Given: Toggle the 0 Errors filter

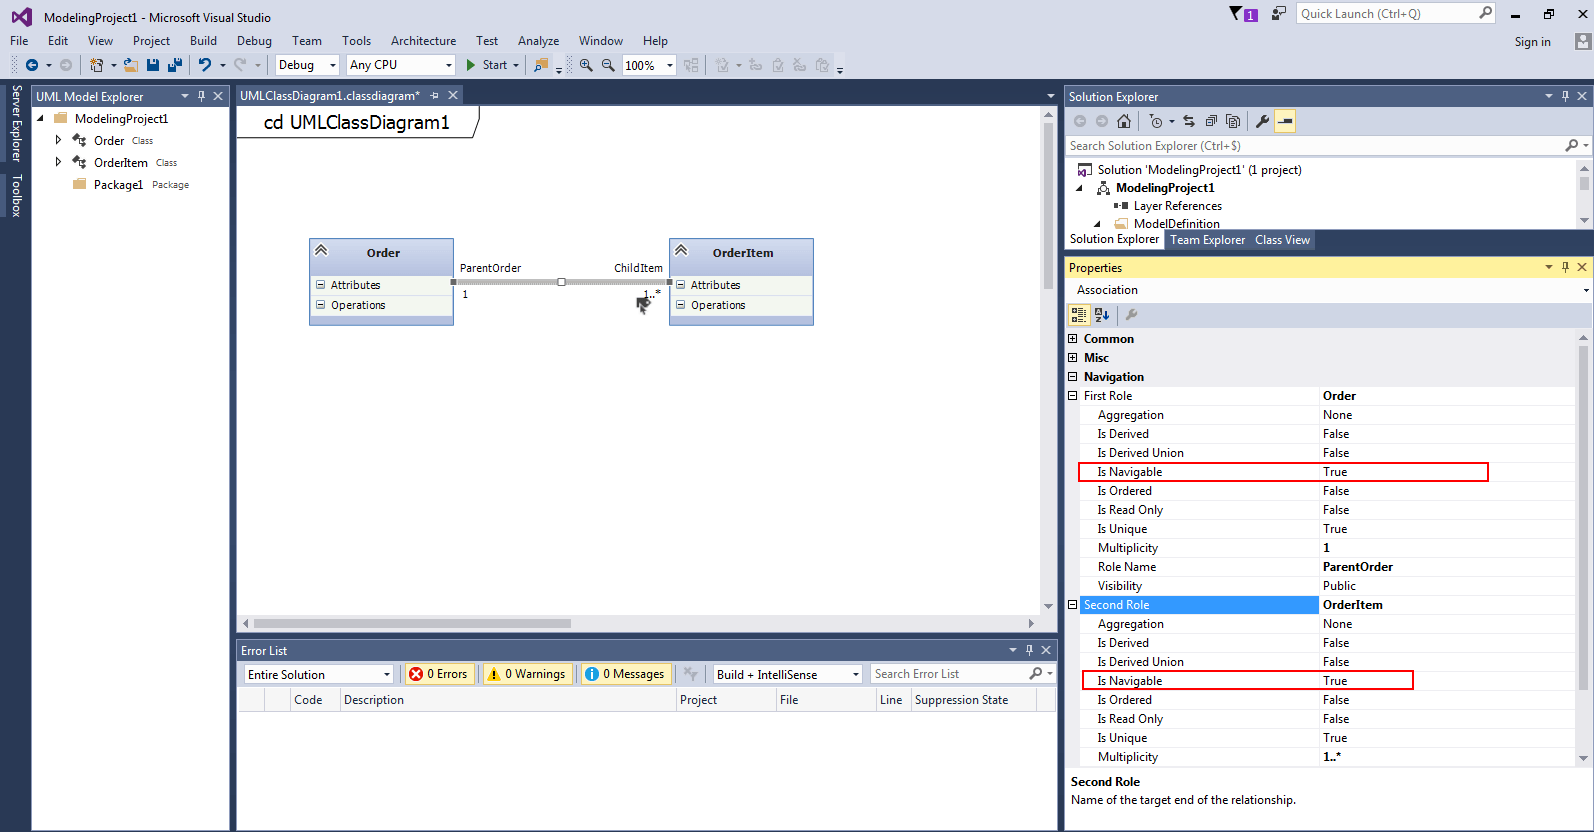Looking at the screenshot, I should (438, 674).
